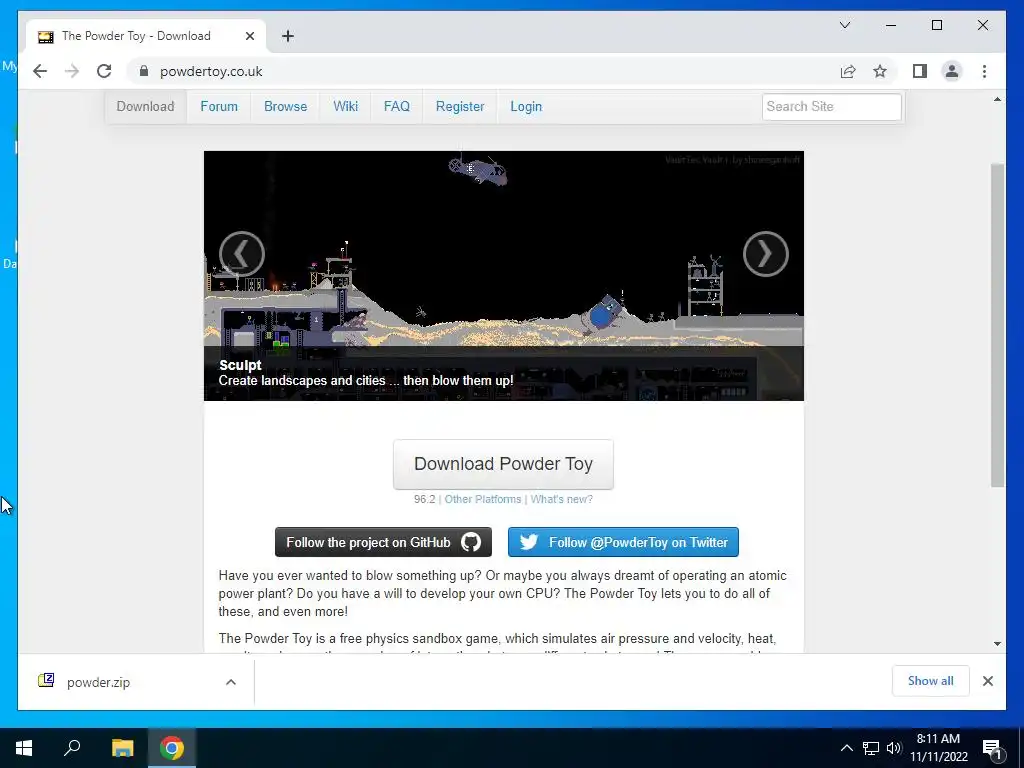Image resolution: width=1024 pixels, height=768 pixels.
Task: Go back to the previous page
Action: (x=40, y=71)
